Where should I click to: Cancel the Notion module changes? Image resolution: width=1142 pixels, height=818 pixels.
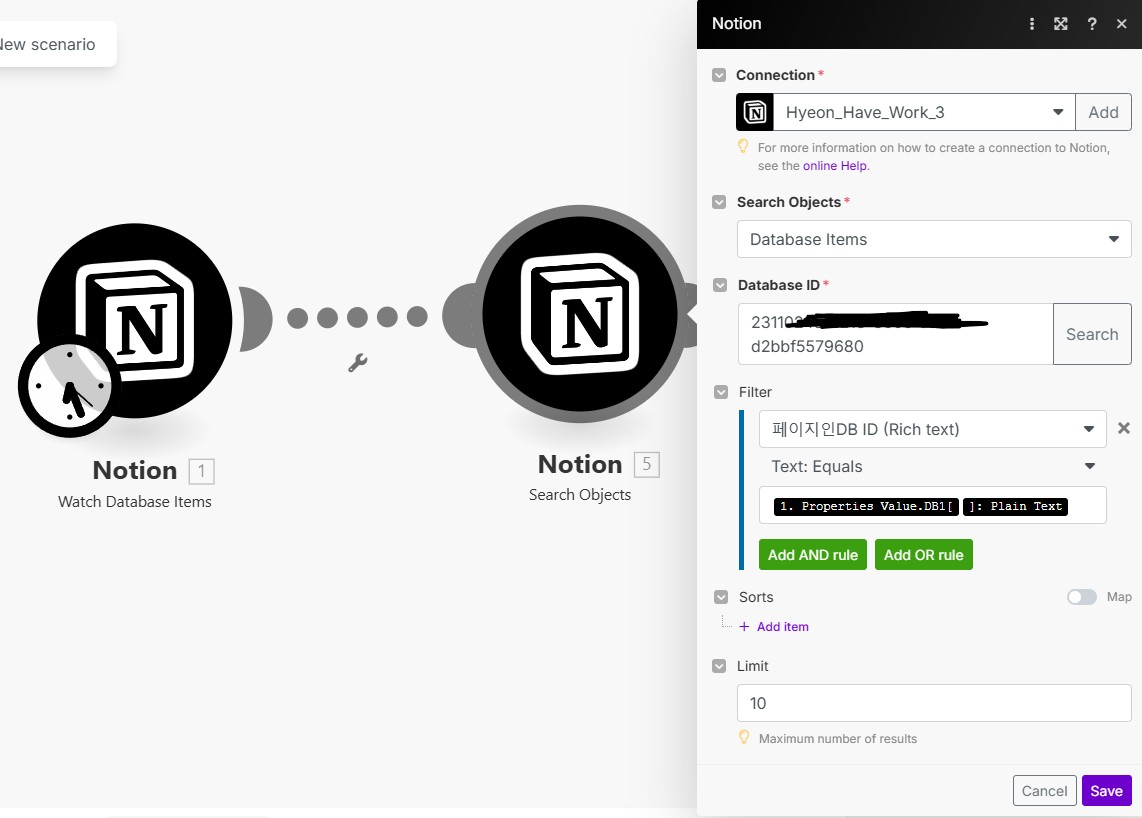click(1044, 791)
